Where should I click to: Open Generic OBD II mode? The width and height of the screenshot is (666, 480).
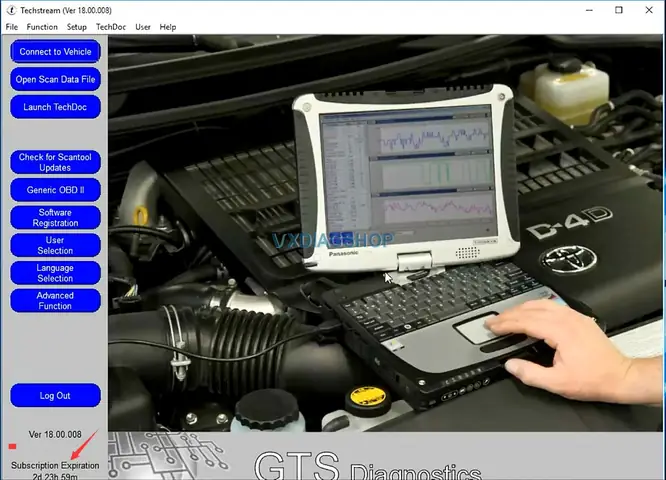pos(55,190)
